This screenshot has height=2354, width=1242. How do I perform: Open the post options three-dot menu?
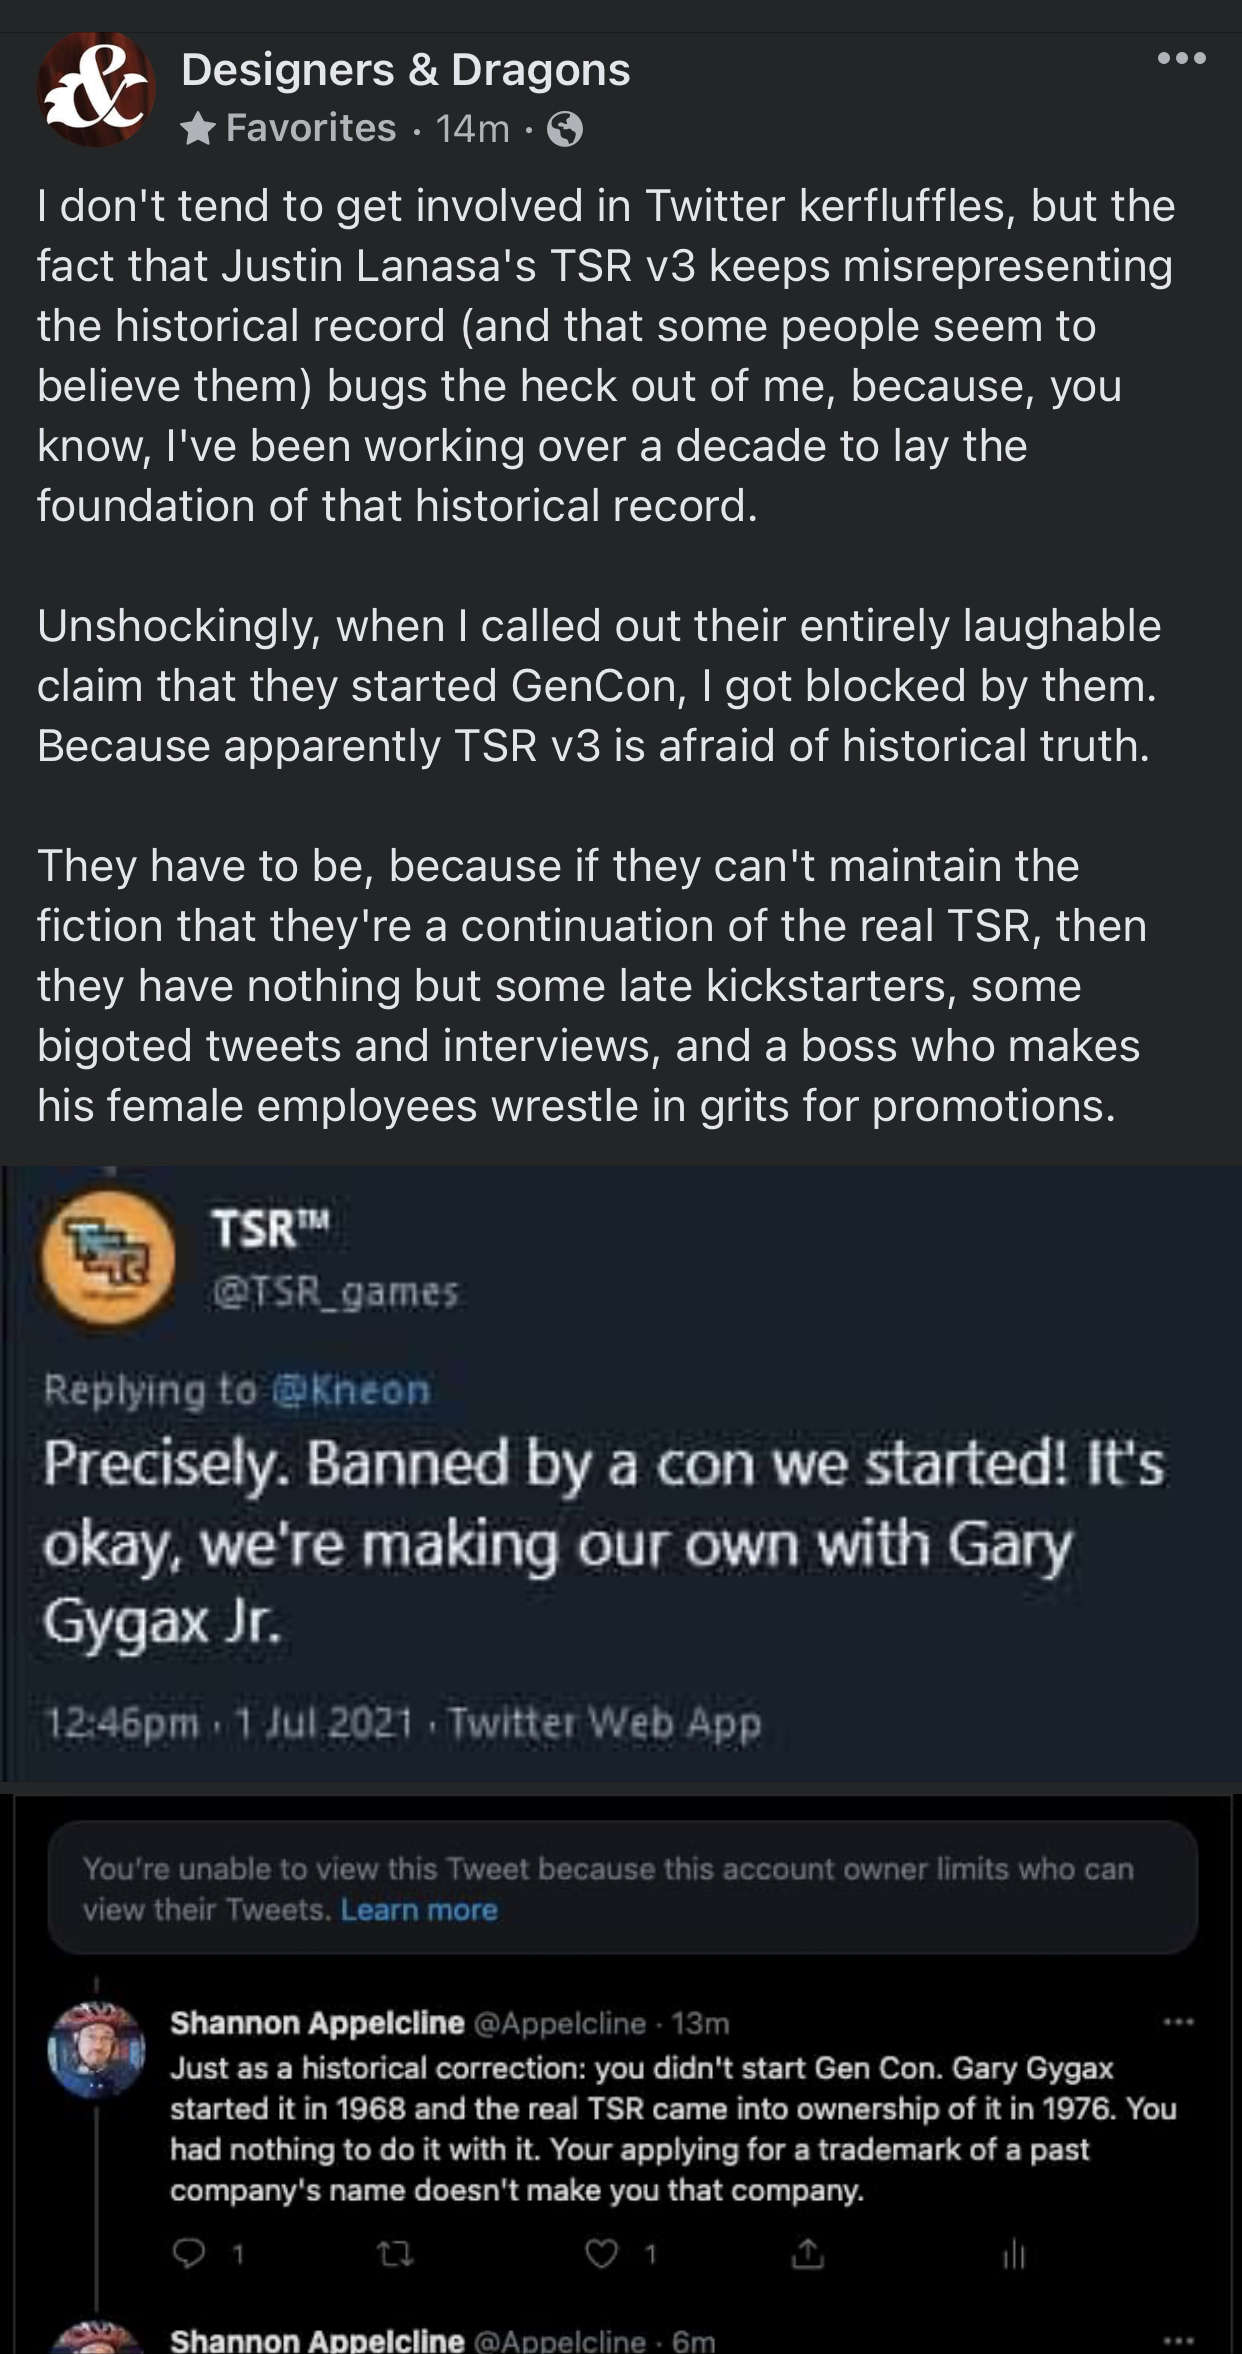point(1181,59)
